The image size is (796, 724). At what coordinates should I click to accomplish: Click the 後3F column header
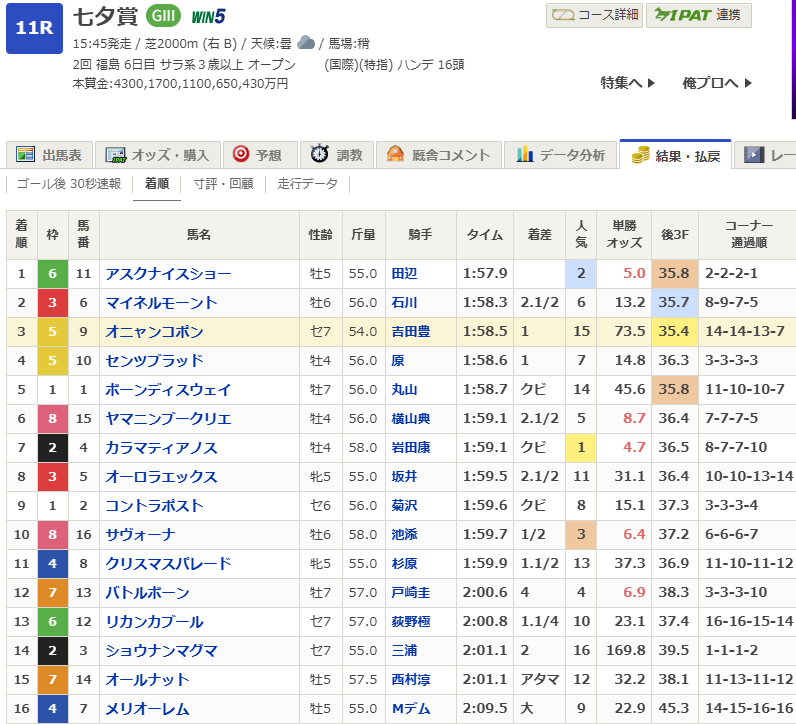coord(675,235)
